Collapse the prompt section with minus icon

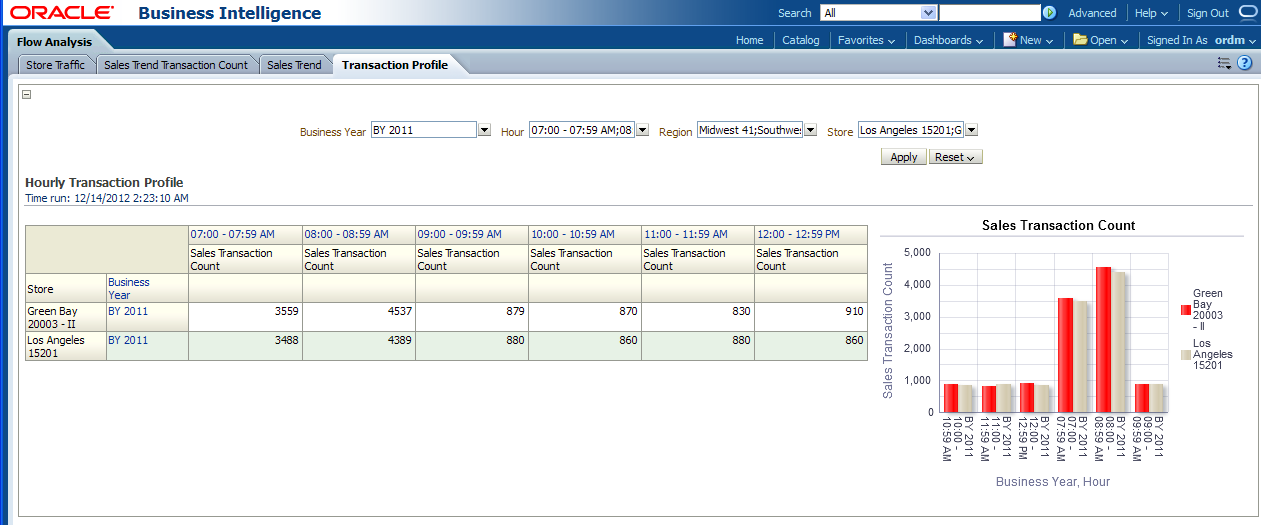point(27,94)
